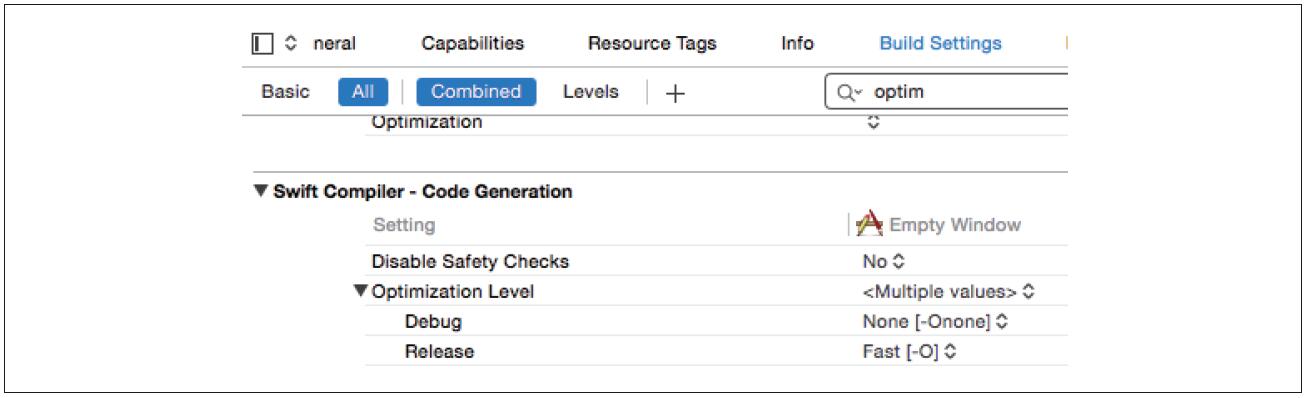Collapse the Swift Compiler - Code Generation section
Image resolution: width=1309 pixels, height=398 pixels.
260,192
